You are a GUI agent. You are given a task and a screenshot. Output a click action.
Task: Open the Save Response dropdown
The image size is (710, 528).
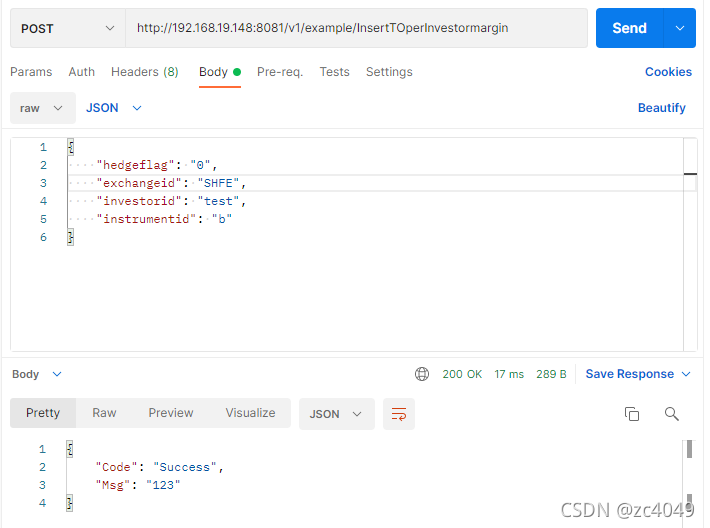(638, 374)
